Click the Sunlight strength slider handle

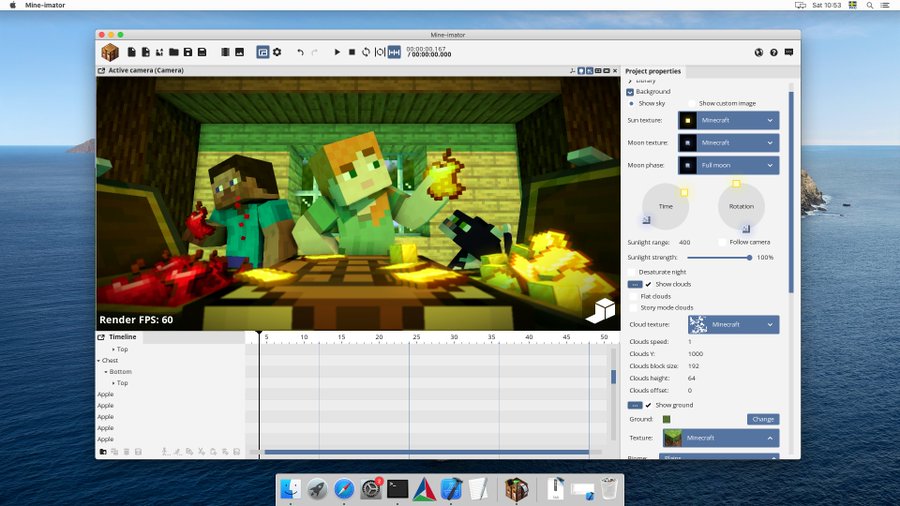click(x=749, y=258)
